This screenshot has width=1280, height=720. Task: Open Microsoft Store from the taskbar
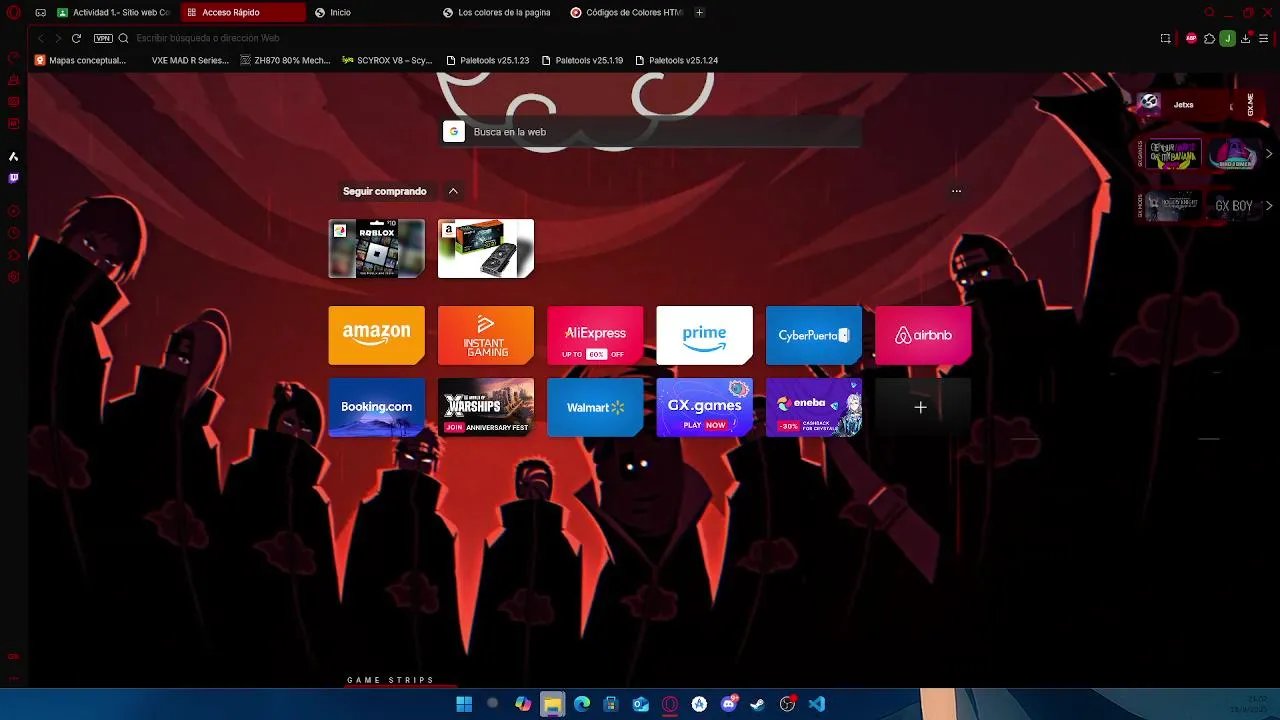coord(611,704)
